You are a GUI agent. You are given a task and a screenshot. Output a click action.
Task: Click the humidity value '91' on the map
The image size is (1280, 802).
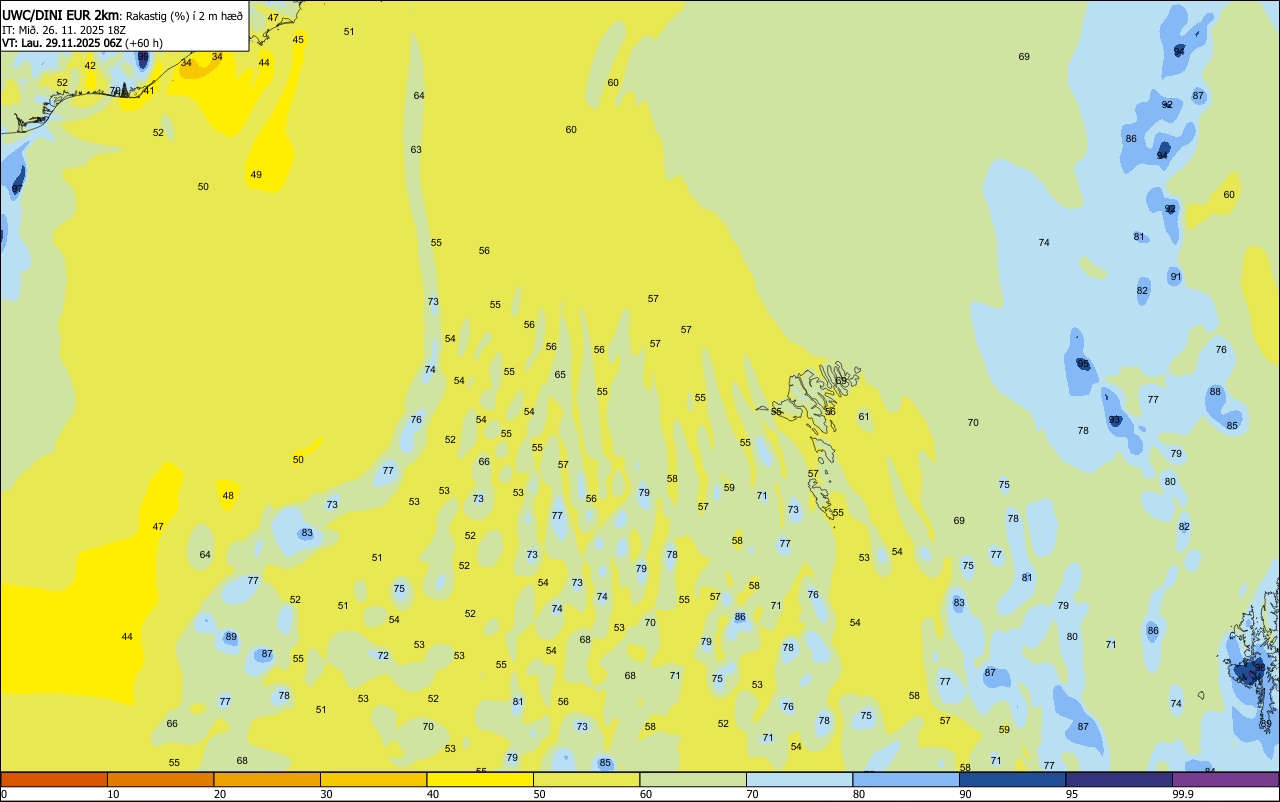1176,277
